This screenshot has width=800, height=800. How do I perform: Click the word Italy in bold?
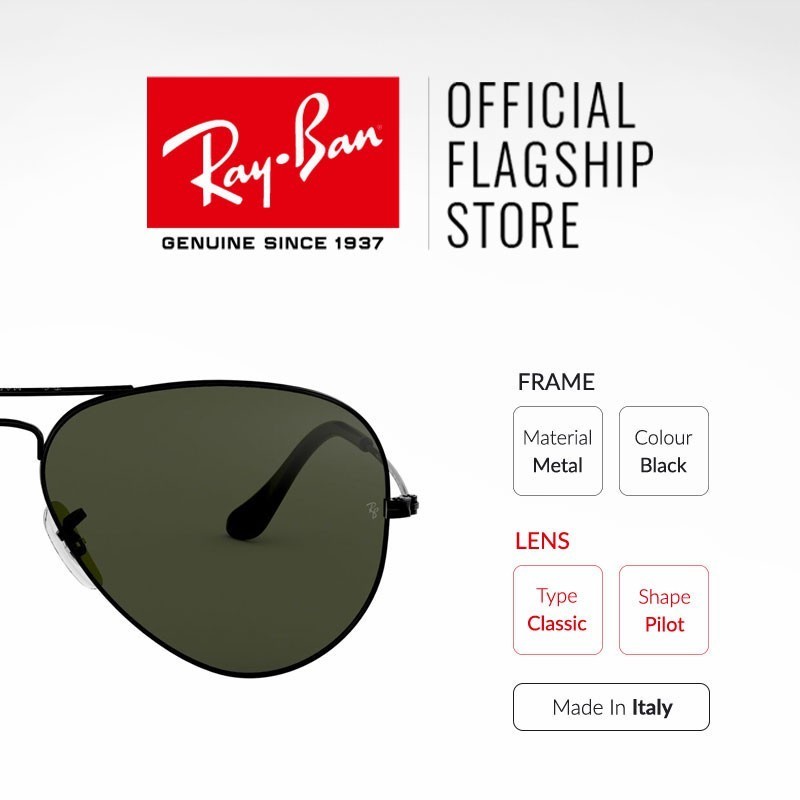pyautogui.click(x=652, y=708)
